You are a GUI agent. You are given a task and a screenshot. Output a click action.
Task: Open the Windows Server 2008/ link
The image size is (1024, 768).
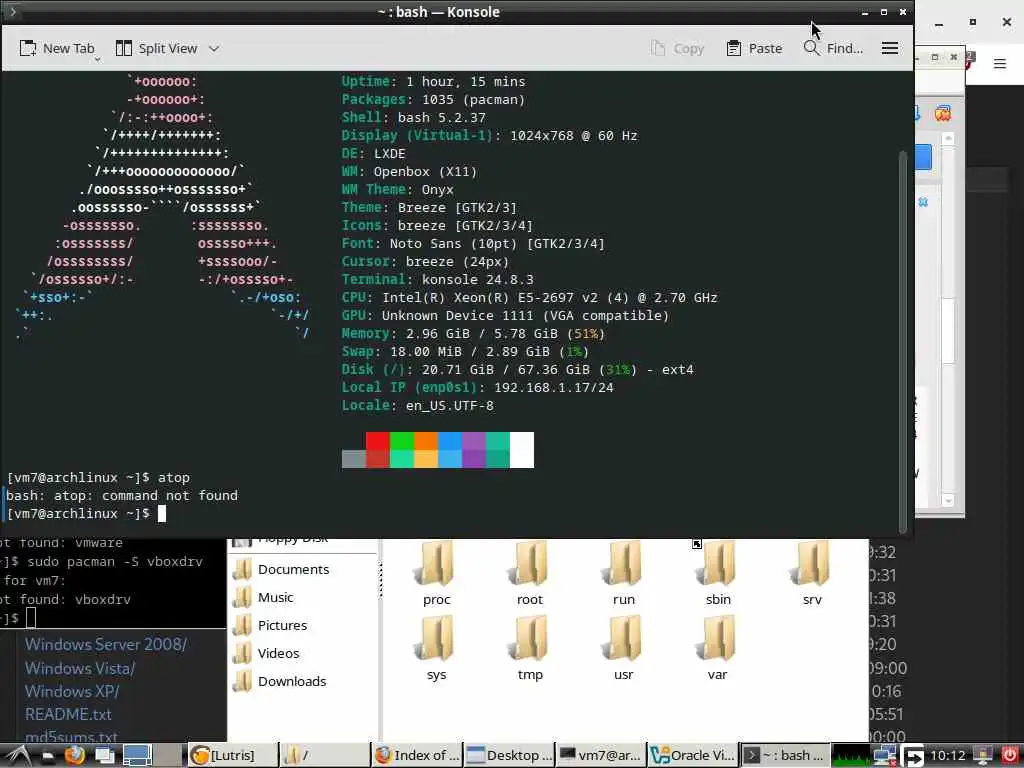[106, 645]
